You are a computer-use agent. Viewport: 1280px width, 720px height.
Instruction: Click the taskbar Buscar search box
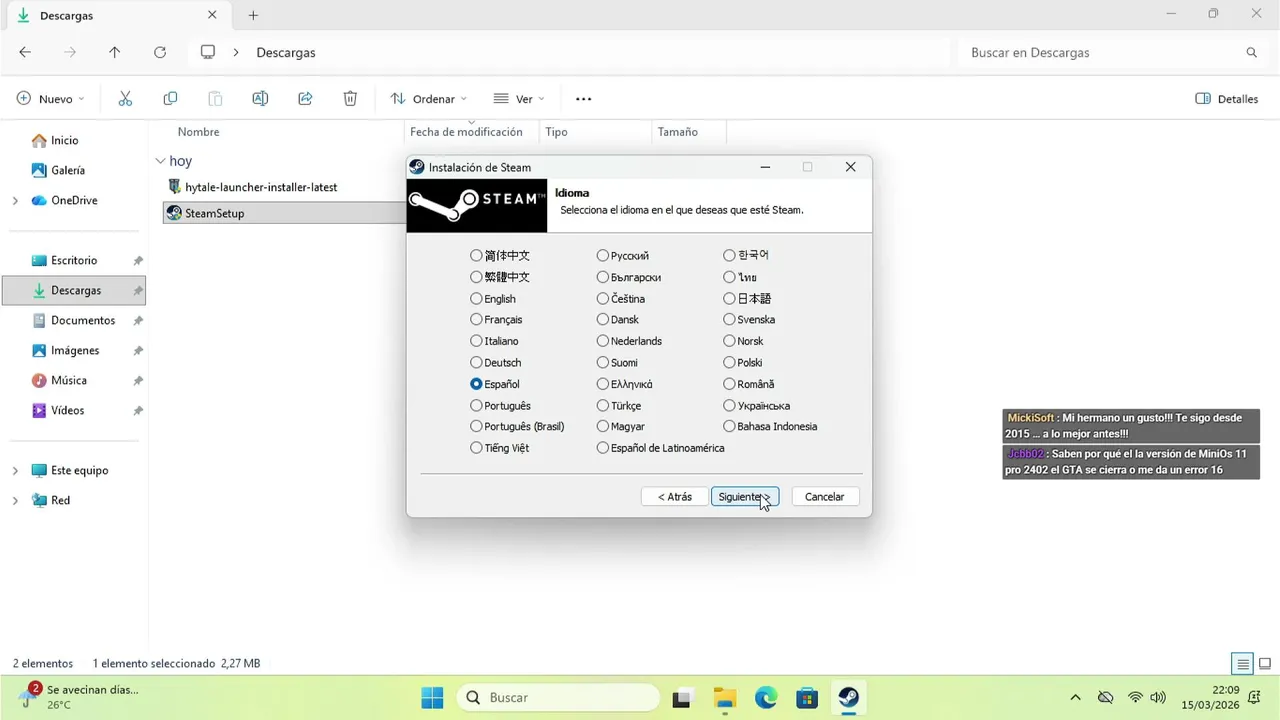pyautogui.click(x=559, y=697)
